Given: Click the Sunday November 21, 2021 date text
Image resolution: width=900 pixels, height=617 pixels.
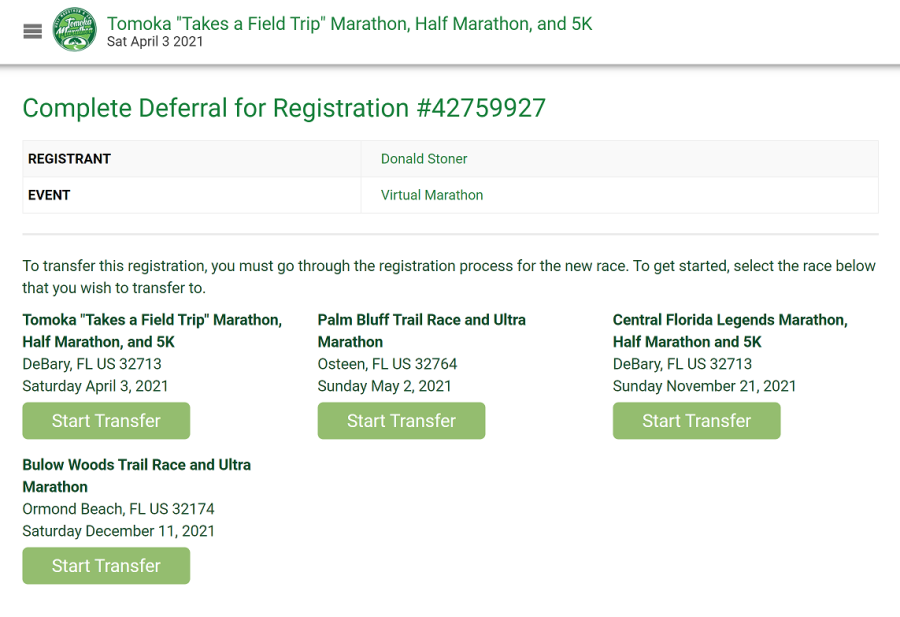Looking at the screenshot, I should [x=704, y=386].
